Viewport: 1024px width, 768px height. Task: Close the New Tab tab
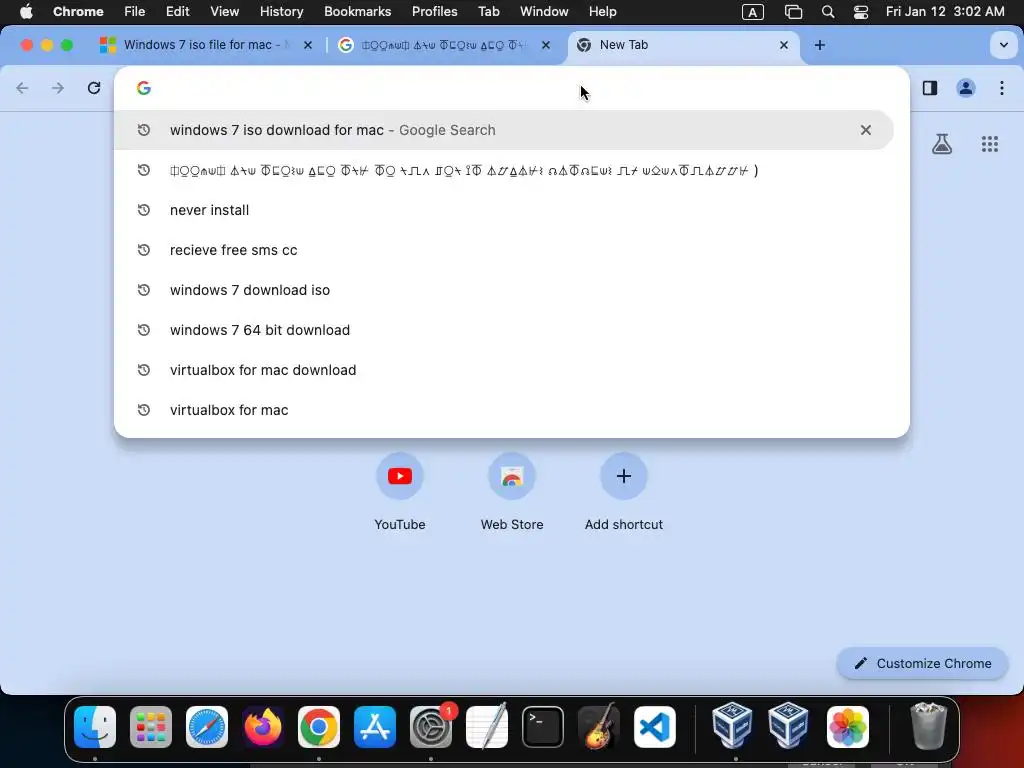pyautogui.click(x=784, y=45)
